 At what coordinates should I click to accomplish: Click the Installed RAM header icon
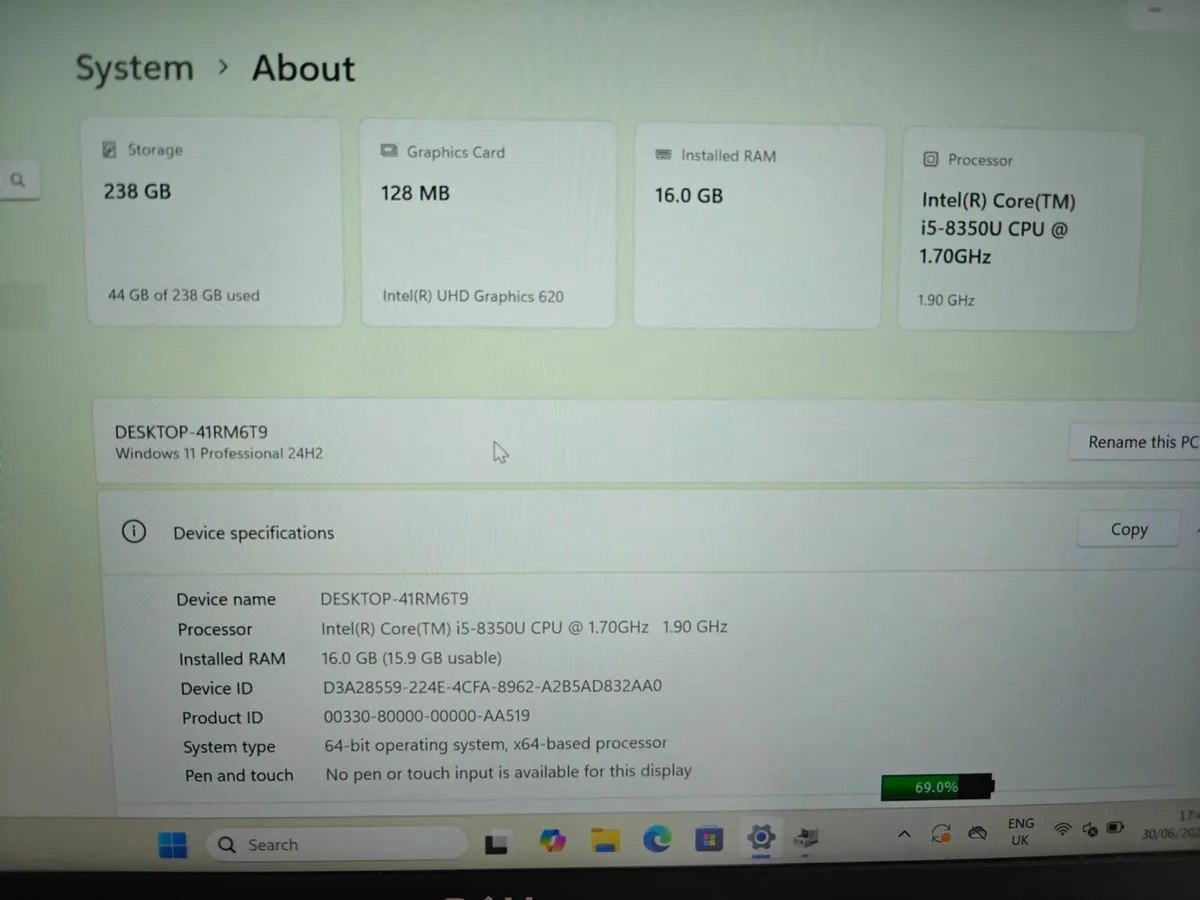click(x=663, y=155)
